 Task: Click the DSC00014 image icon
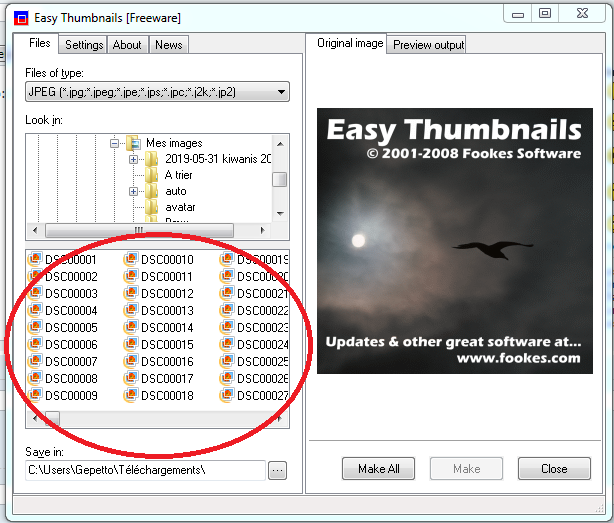coord(130,327)
